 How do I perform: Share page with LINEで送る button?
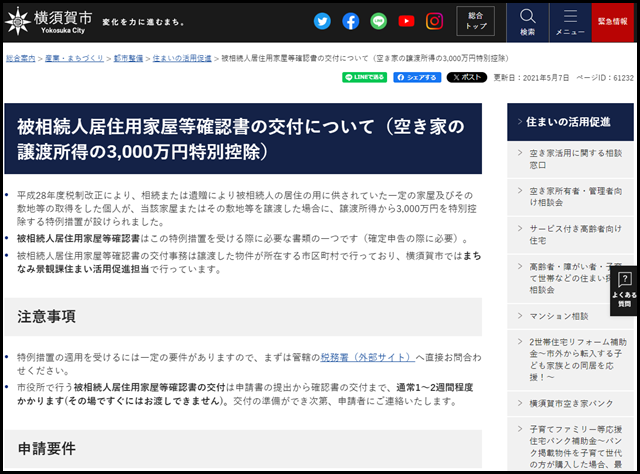point(364,77)
